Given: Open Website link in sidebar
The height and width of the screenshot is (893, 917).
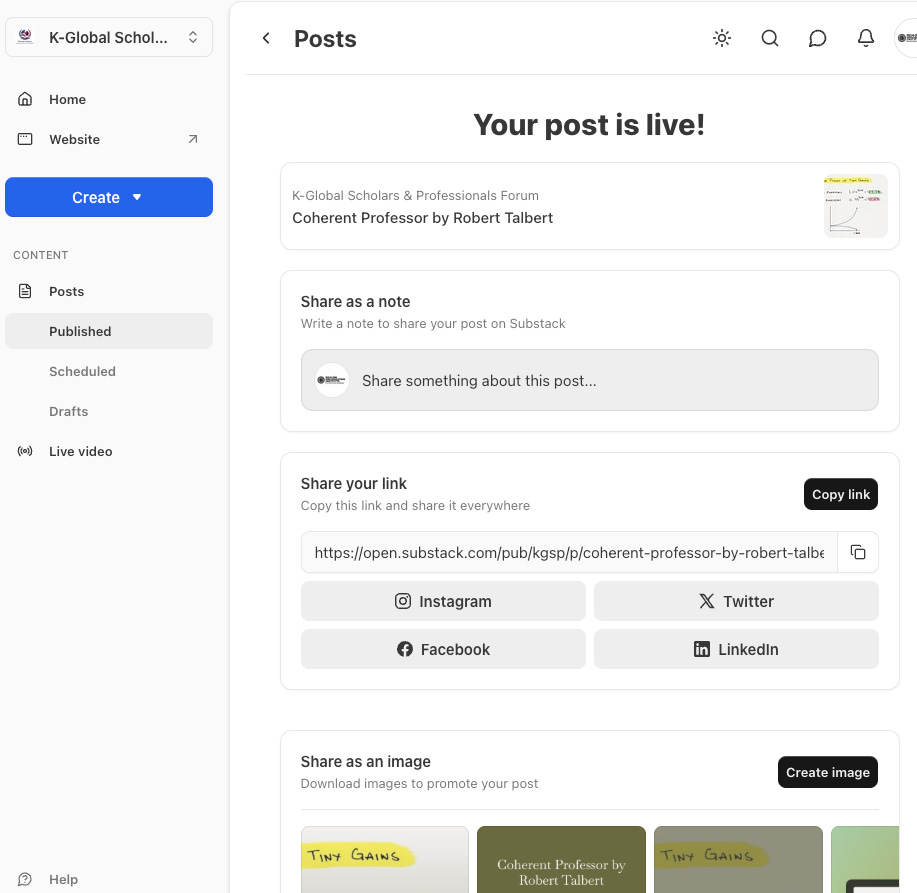Looking at the screenshot, I should coord(109,139).
